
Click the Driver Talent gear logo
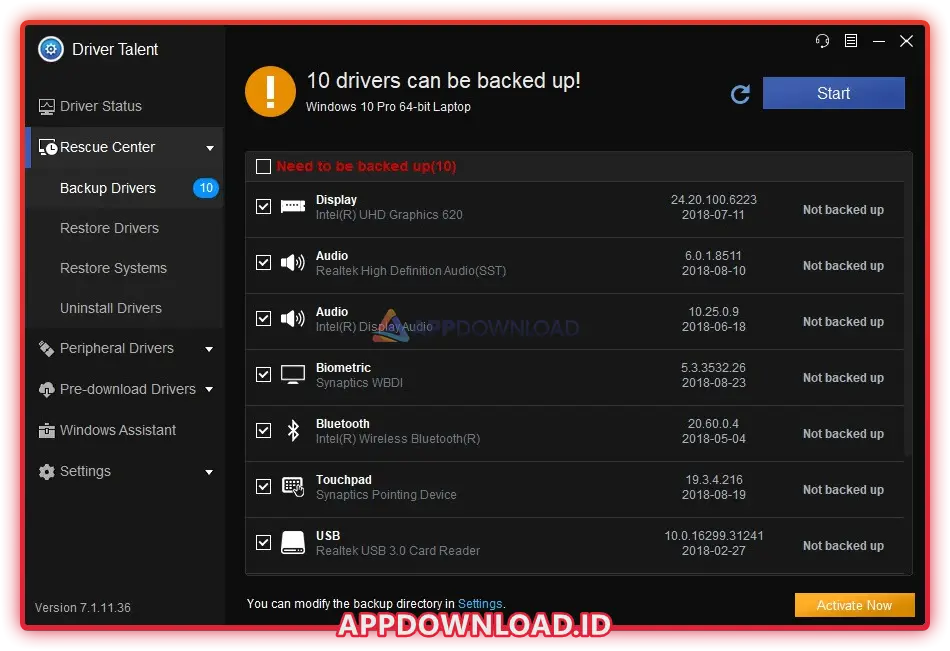(x=50, y=49)
